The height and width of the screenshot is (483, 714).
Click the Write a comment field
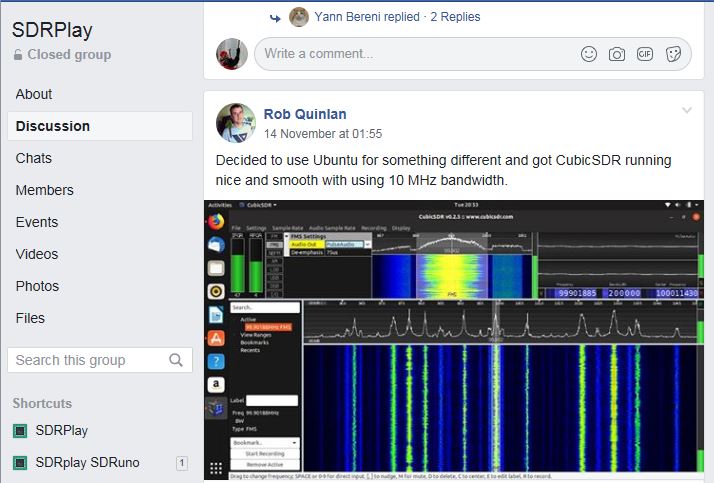[473, 54]
